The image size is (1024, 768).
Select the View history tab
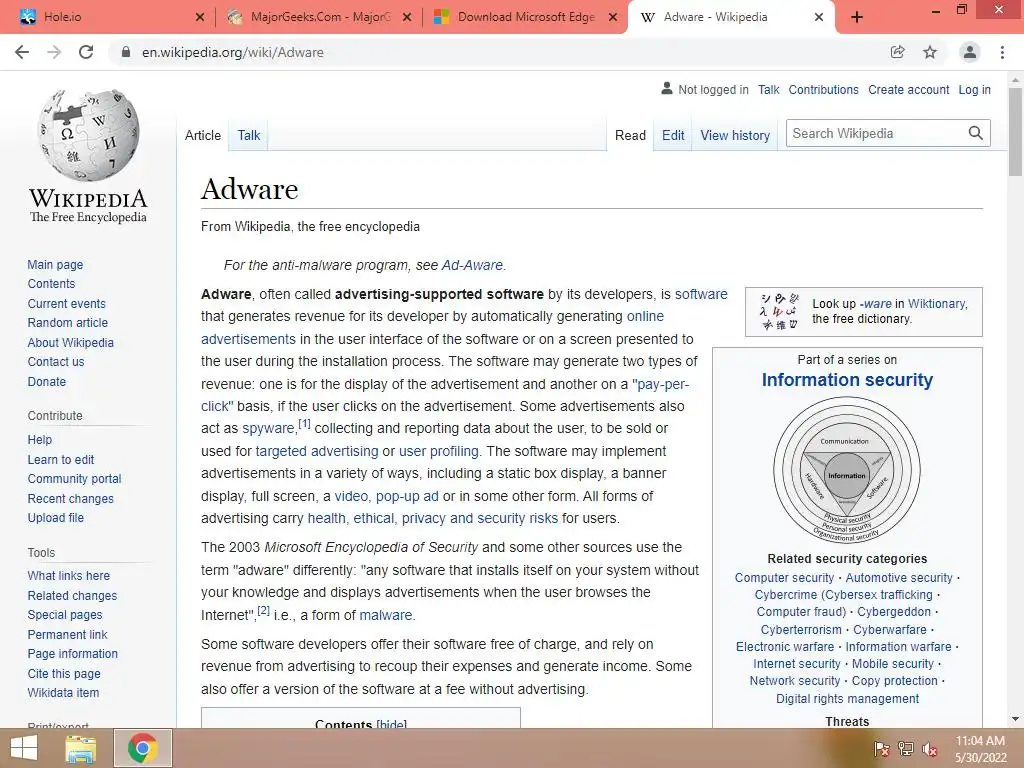coord(735,135)
